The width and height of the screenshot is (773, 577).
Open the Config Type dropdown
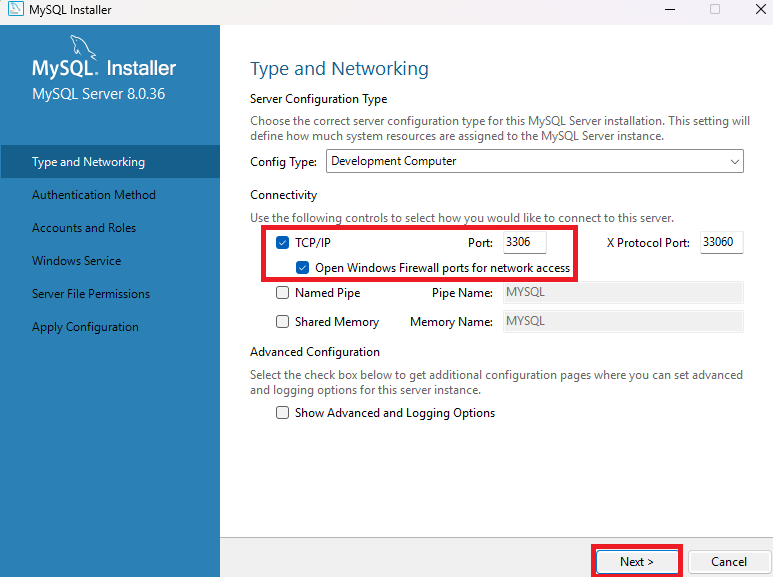point(534,161)
